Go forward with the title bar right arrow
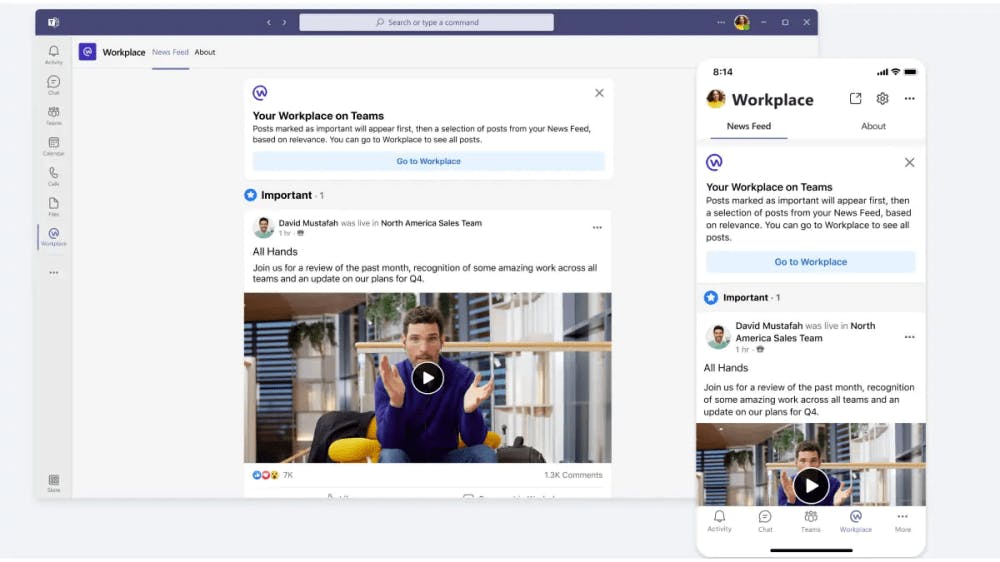 click(284, 22)
